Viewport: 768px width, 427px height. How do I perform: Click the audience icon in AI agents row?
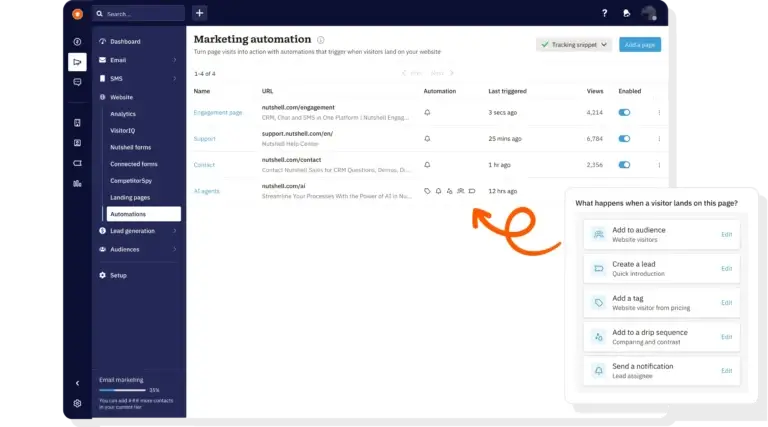pyautogui.click(x=460, y=191)
